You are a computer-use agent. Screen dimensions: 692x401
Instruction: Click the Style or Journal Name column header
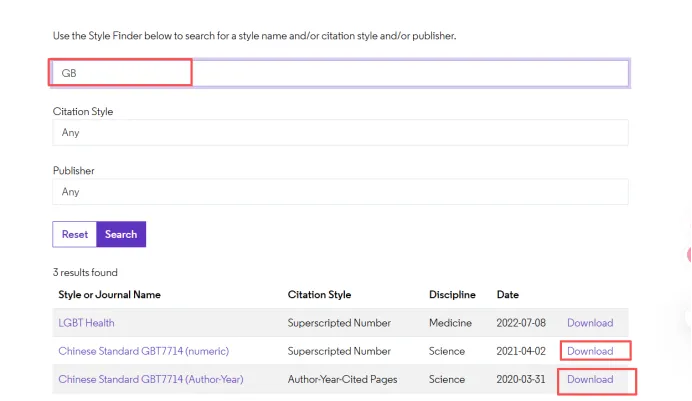[x=109, y=295]
